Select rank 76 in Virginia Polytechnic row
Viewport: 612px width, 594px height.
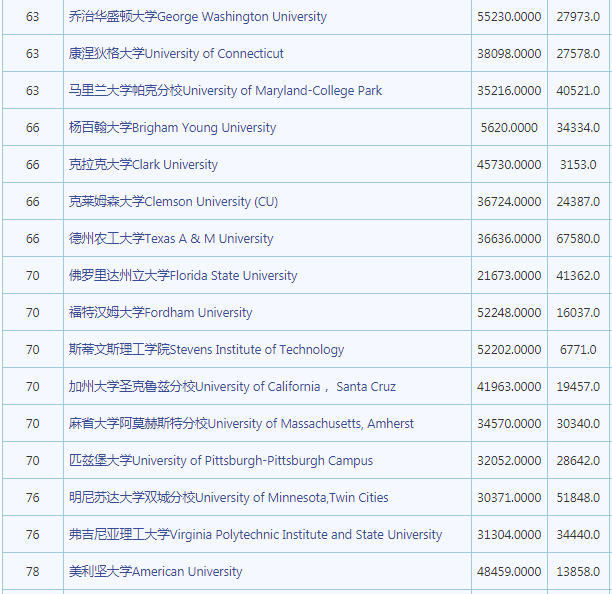33,535
